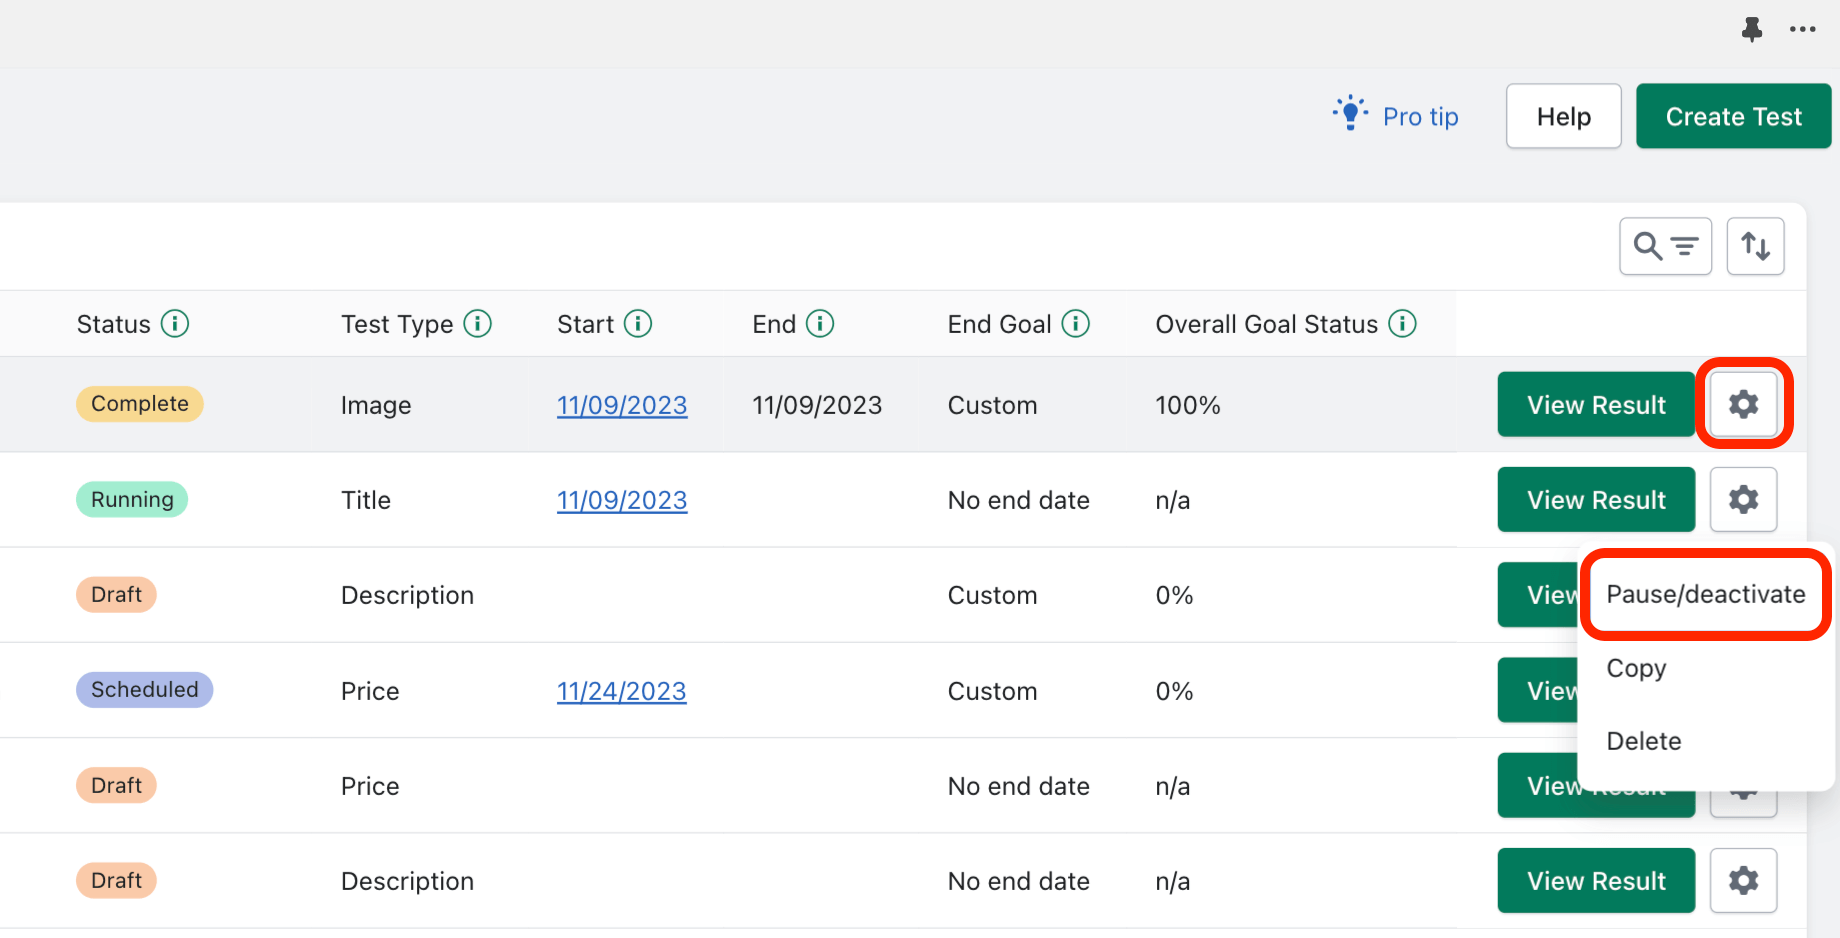Click the End Goal info icon
The image size is (1840, 938).
click(x=1076, y=324)
